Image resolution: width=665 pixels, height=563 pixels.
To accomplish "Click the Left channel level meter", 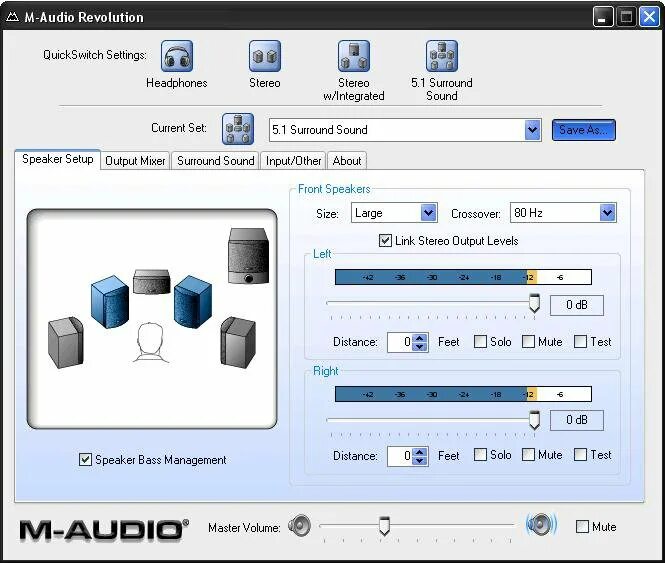I will coord(463,277).
